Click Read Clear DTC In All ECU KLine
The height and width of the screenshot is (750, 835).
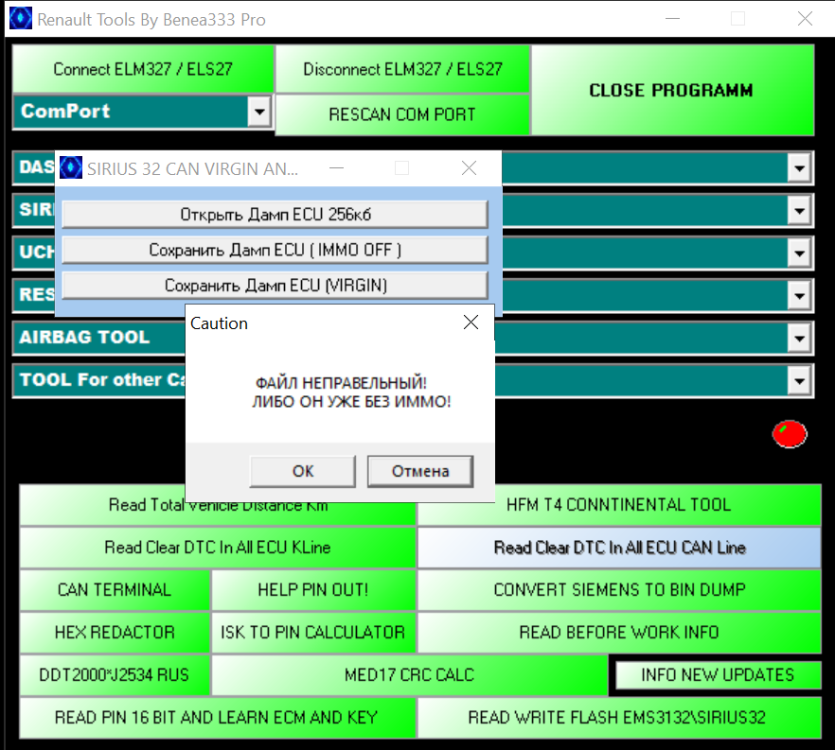(x=217, y=548)
